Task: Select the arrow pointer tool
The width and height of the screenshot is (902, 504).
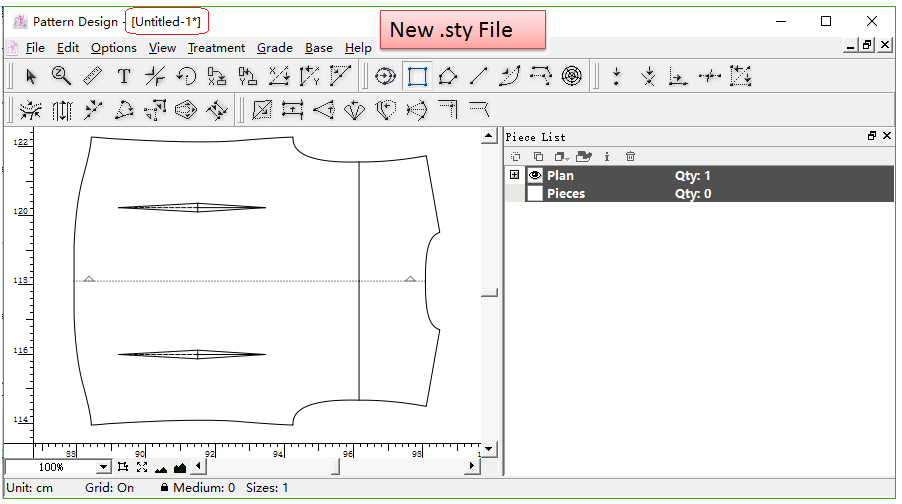Action: (31, 76)
